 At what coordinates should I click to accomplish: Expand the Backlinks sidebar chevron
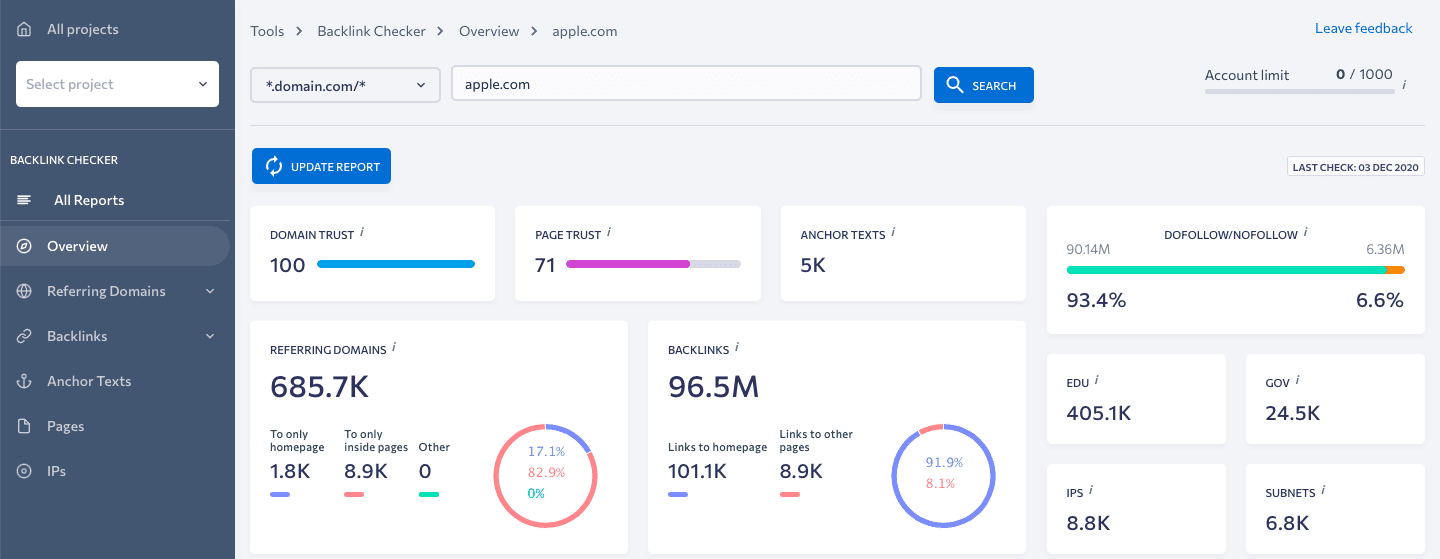pos(210,336)
